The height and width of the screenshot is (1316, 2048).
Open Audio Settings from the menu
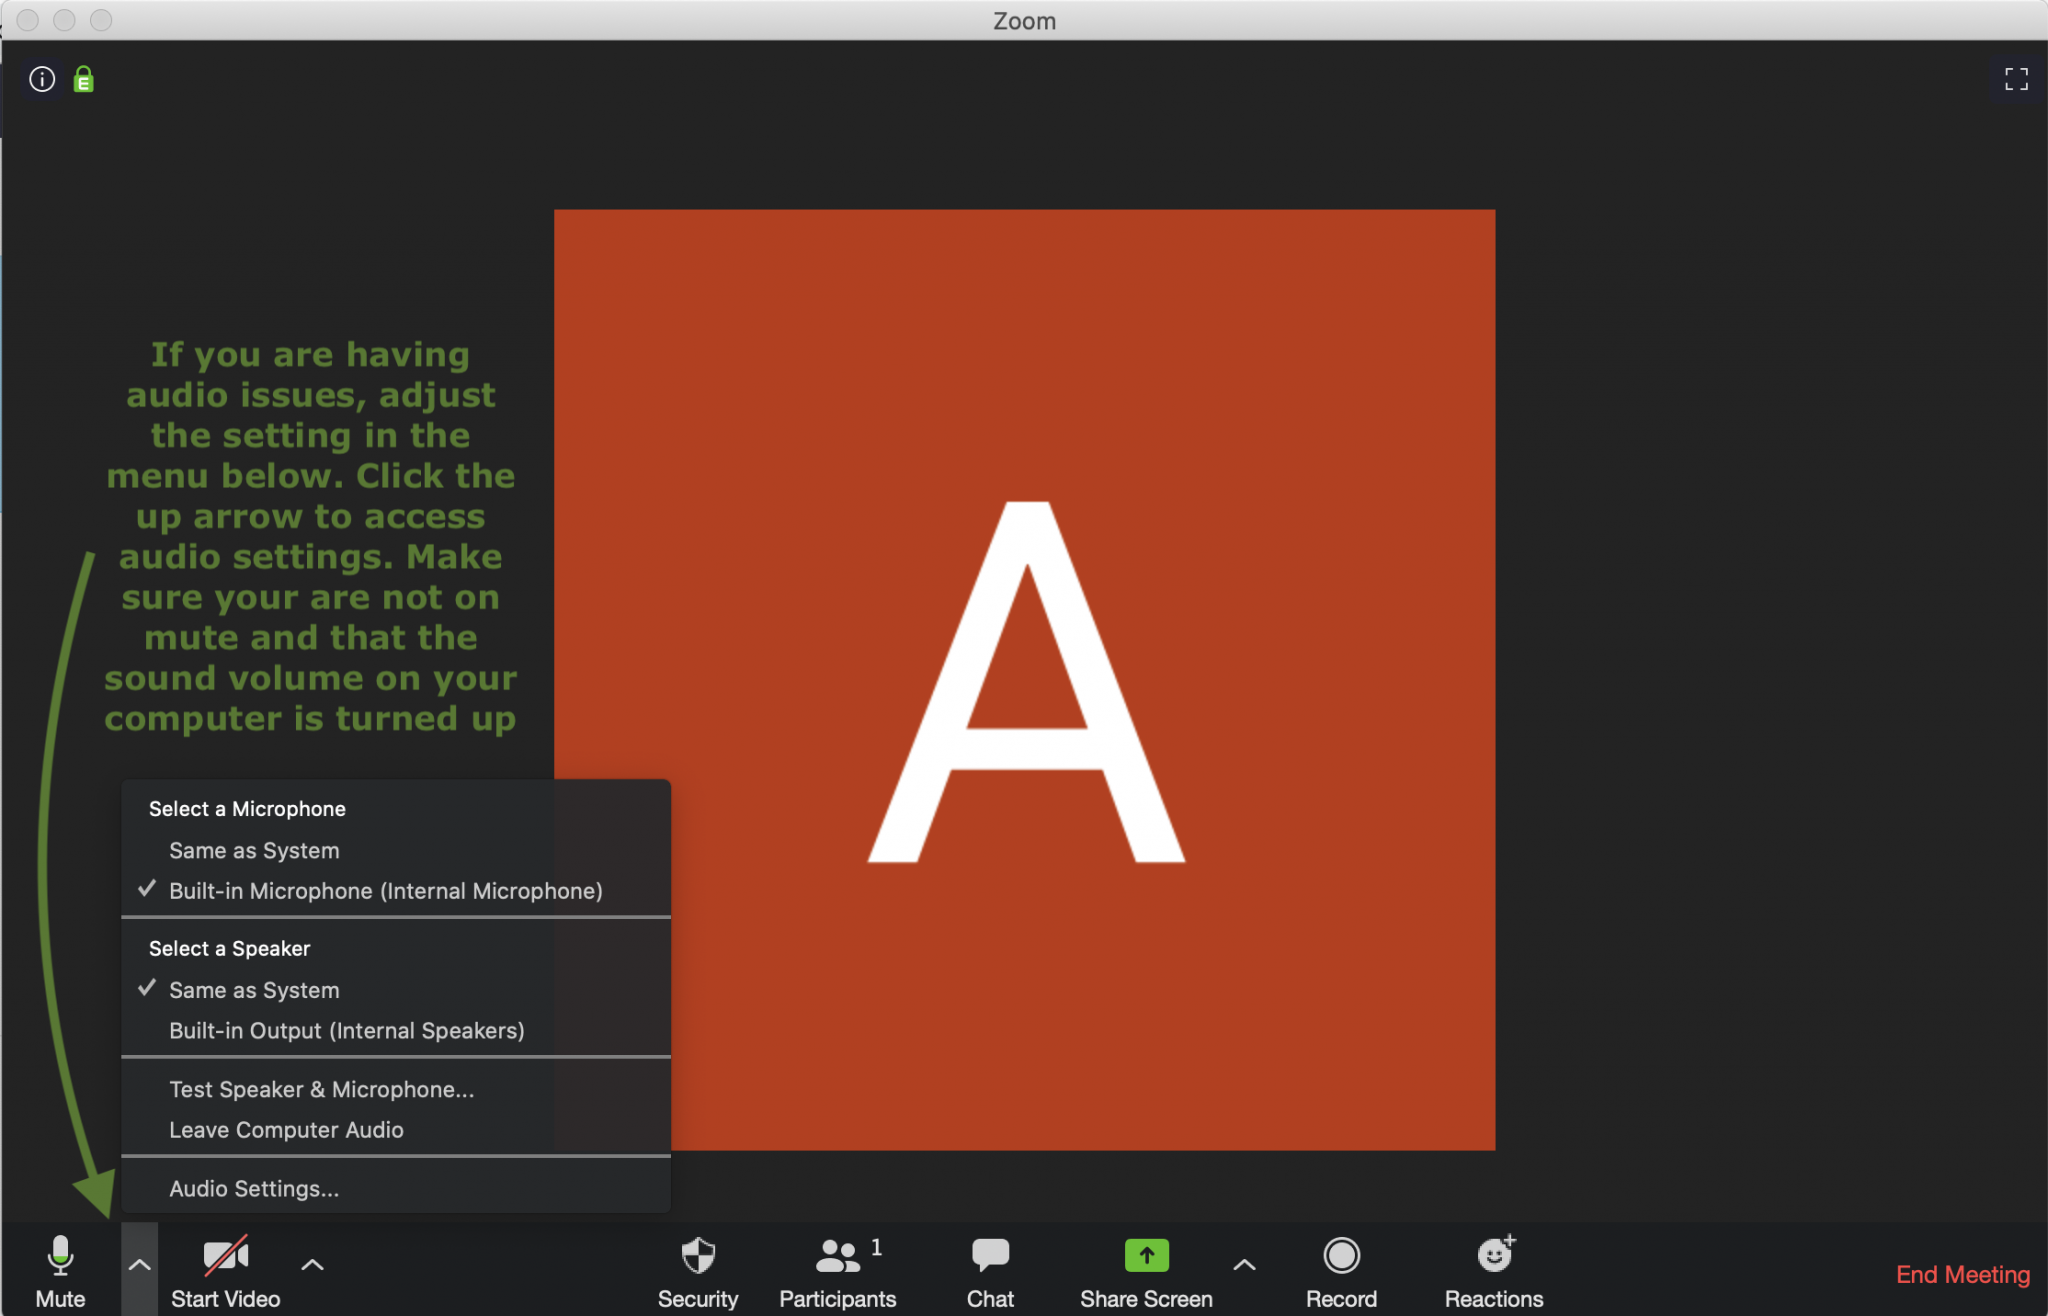pyautogui.click(x=254, y=1189)
